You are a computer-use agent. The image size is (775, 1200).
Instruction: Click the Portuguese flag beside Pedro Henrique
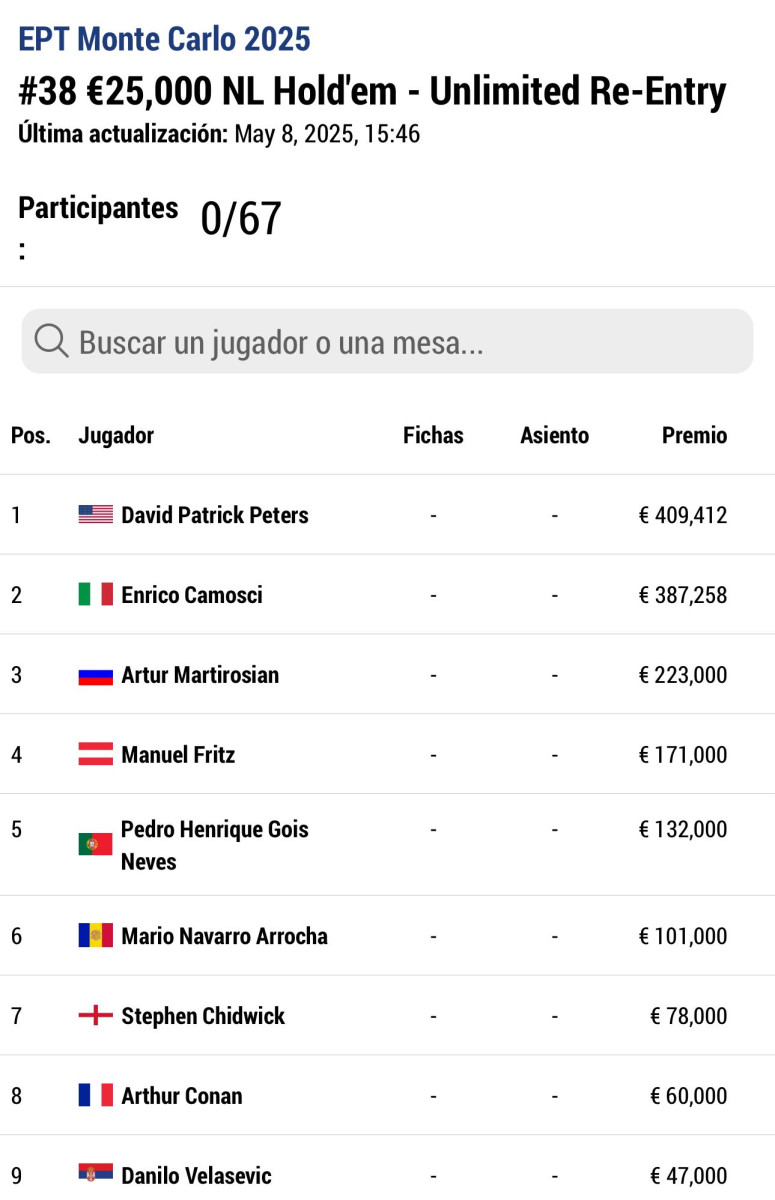tap(96, 844)
